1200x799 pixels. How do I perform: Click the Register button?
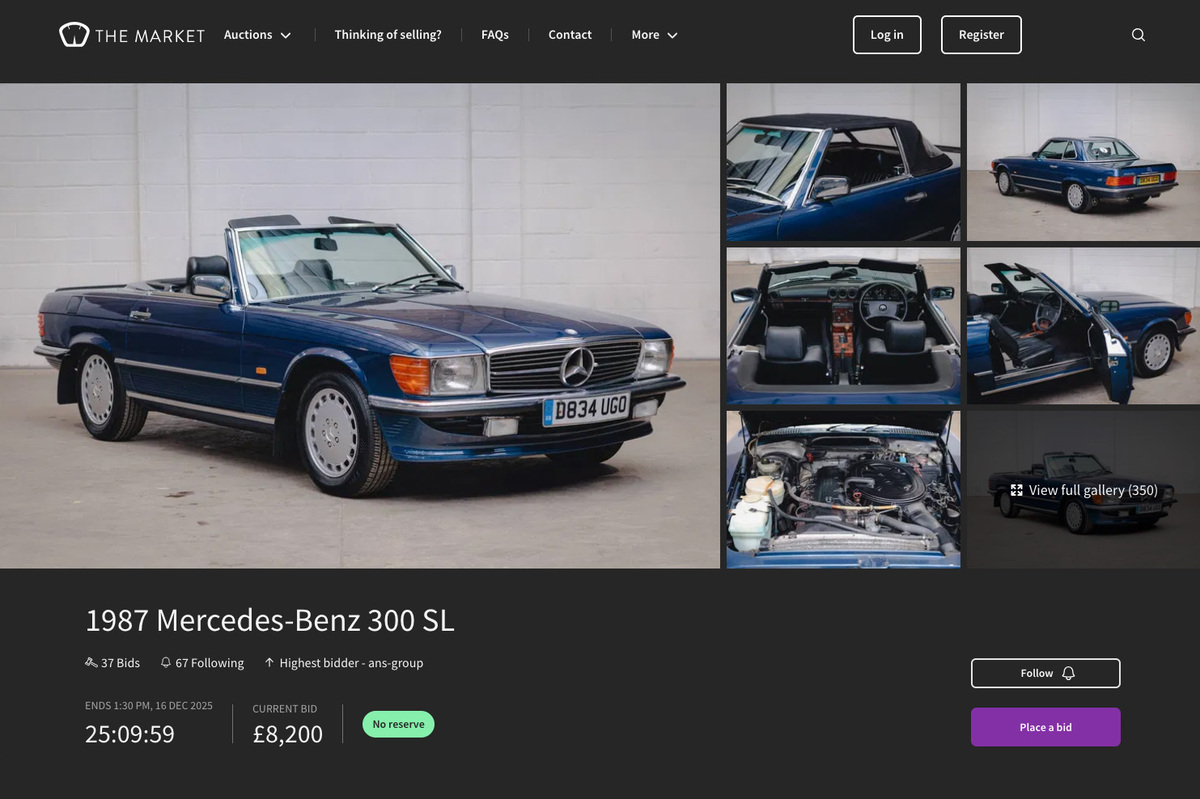981,35
